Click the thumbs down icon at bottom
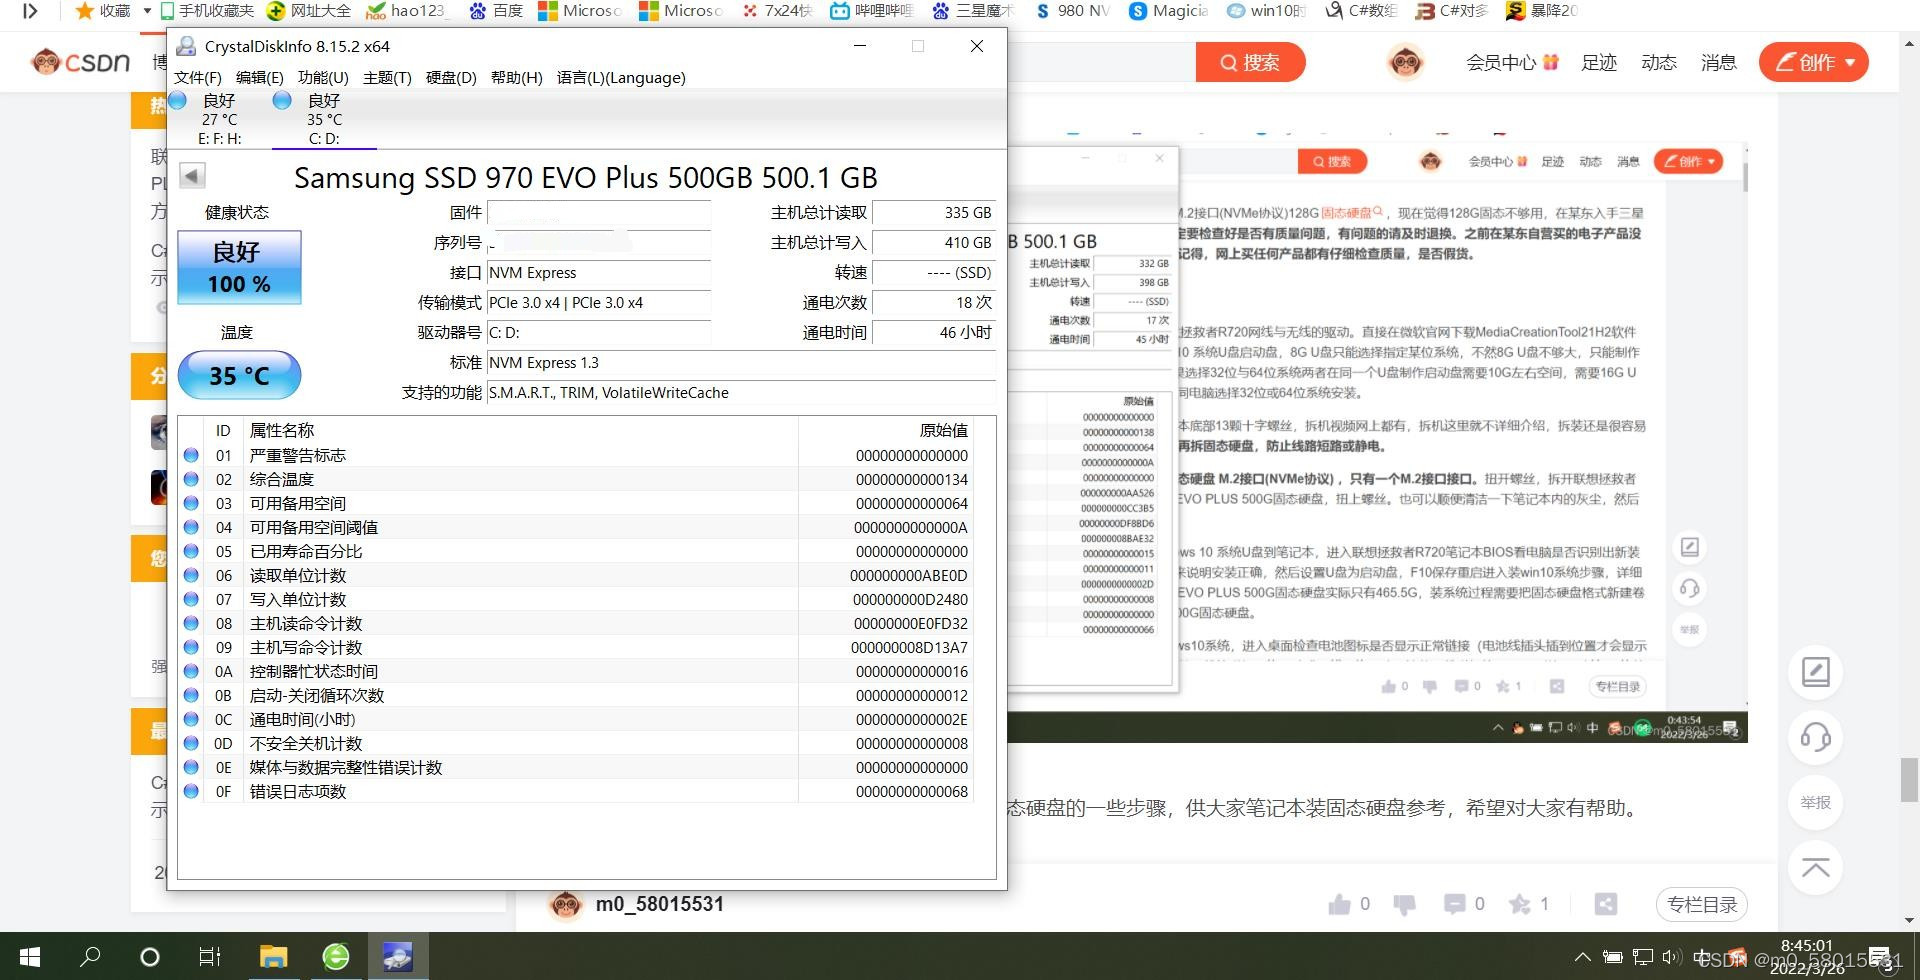 [1404, 904]
